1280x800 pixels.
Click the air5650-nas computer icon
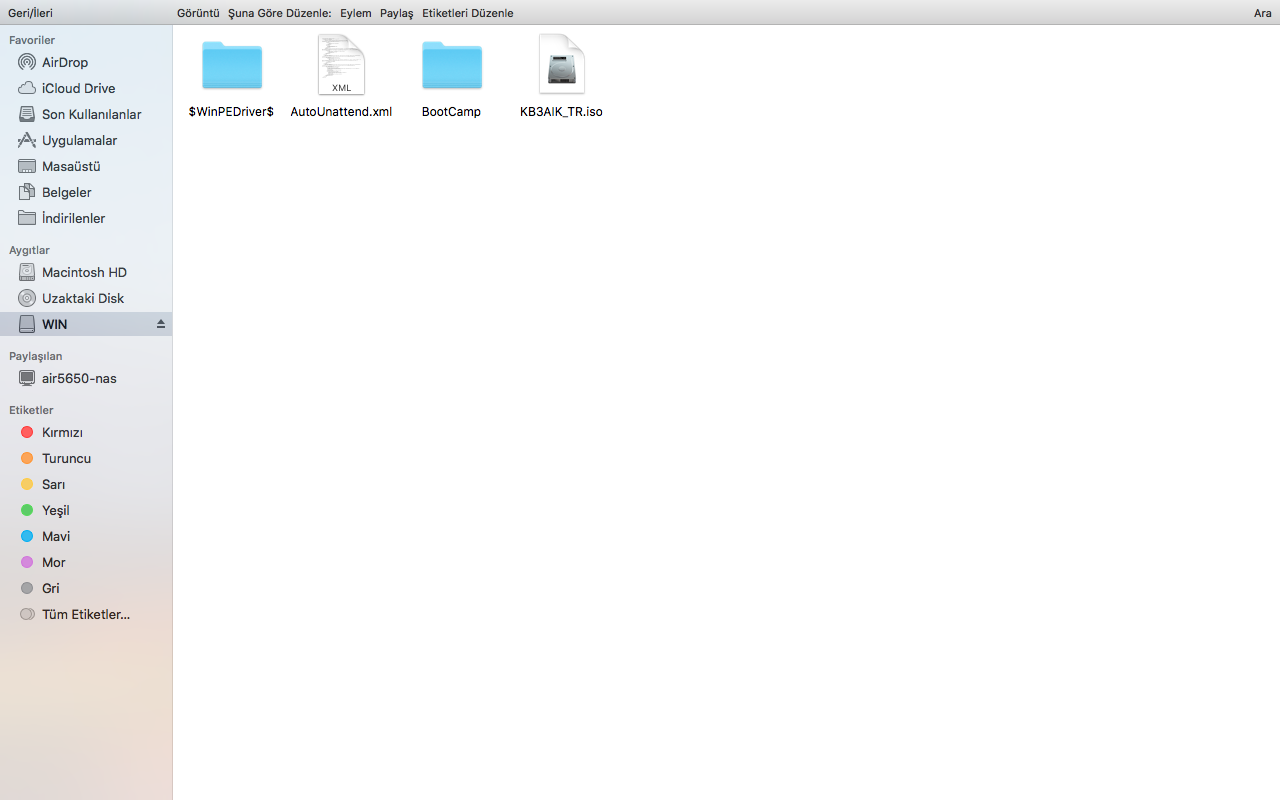27,378
